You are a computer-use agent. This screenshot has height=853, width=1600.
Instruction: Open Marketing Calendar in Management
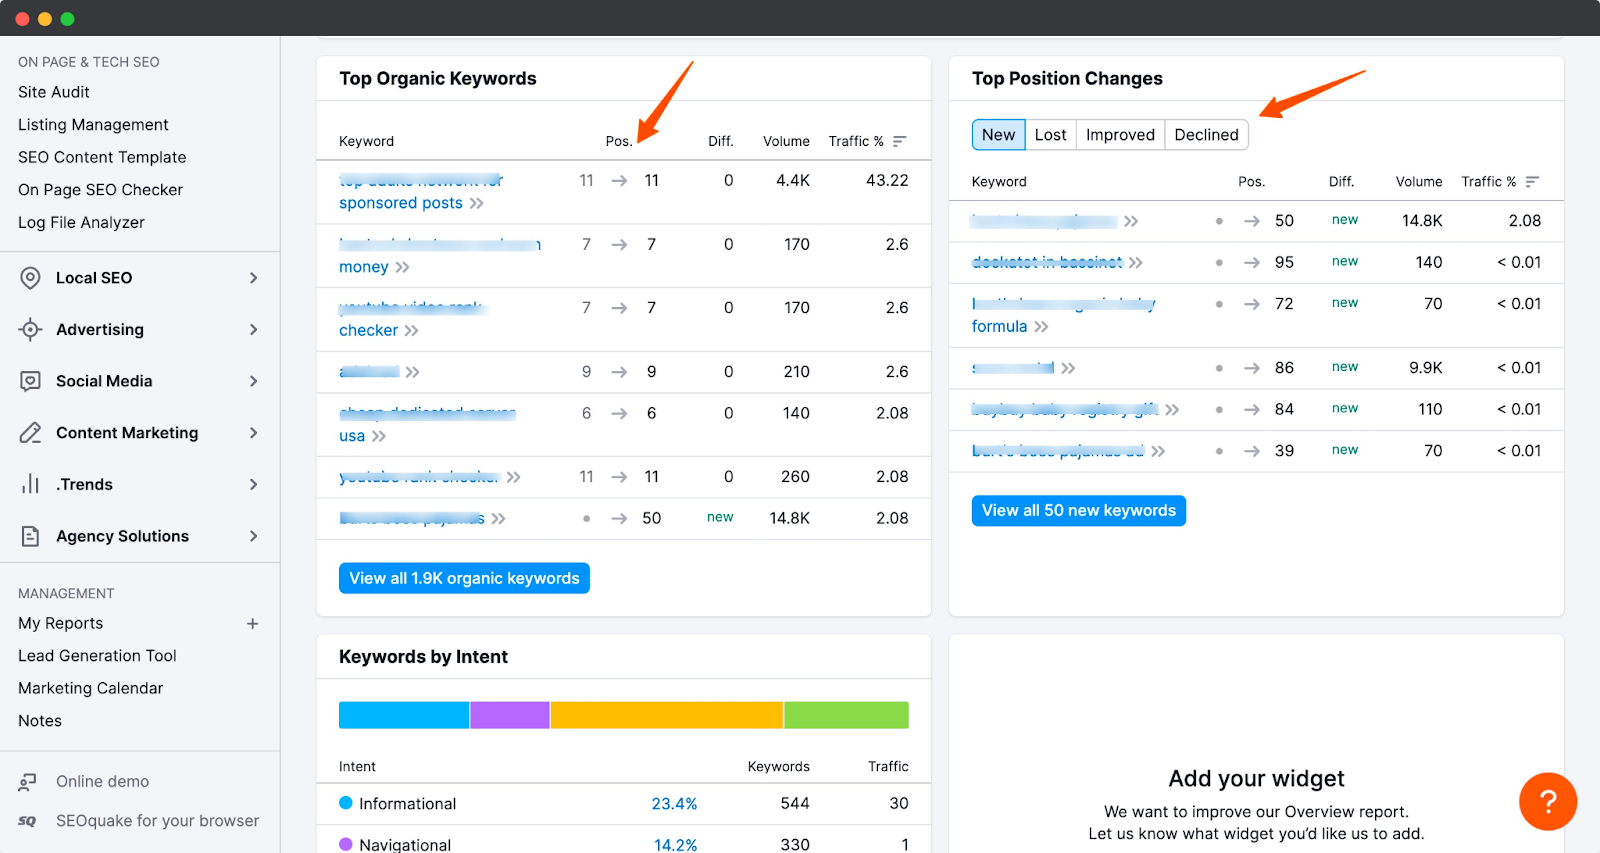click(x=90, y=688)
